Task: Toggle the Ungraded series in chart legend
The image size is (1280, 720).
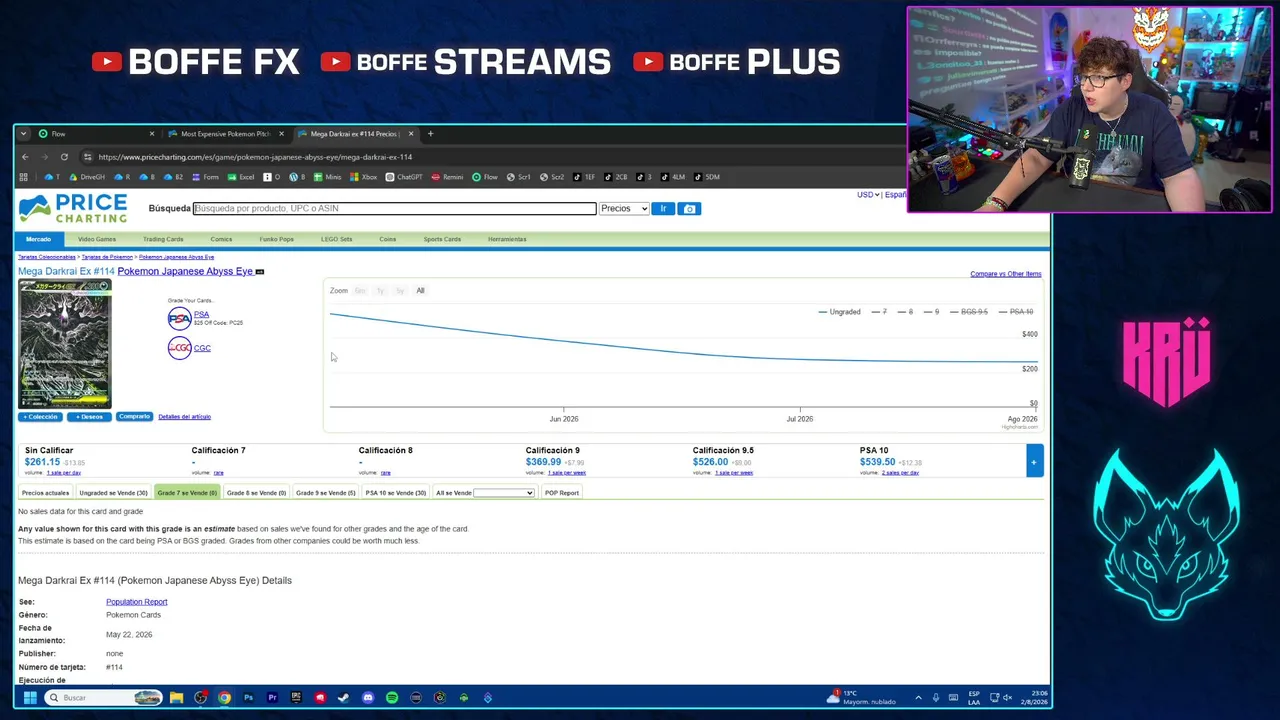Action: 839,312
